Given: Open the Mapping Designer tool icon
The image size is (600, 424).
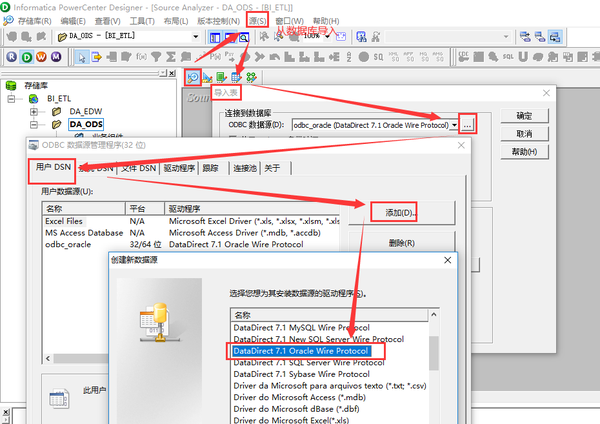Looking at the screenshot, I should click(x=251, y=78).
